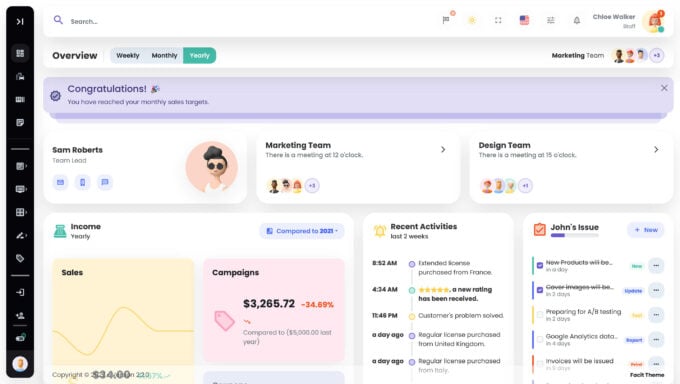Viewport: 680px width, 384px height.
Task: Click the New button in John's Issue
Action: (x=646, y=230)
